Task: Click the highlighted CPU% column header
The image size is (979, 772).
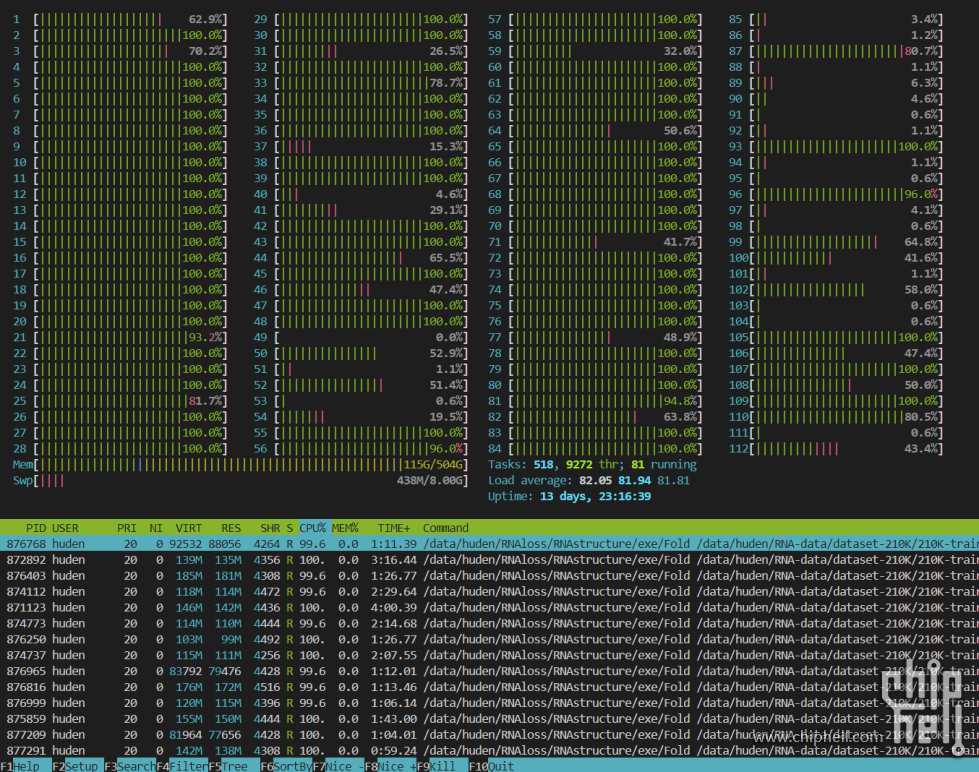Action: 313,528
